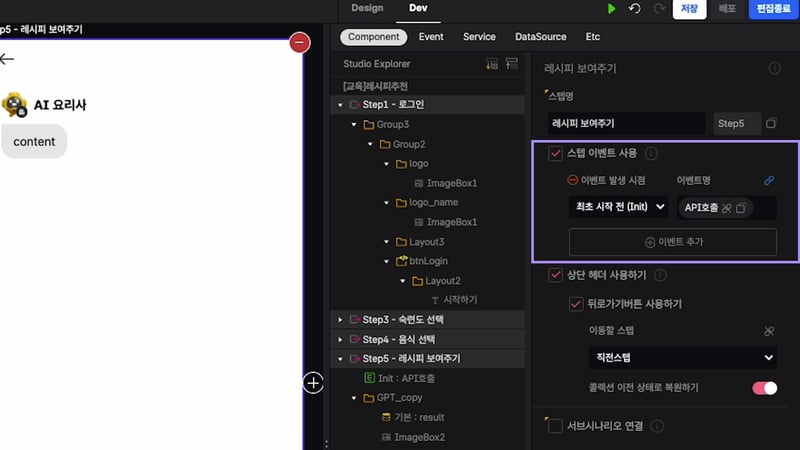Click the undo arrow icon
The width and height of the screenshot is (800, 450).
click(x=634, y=9)
